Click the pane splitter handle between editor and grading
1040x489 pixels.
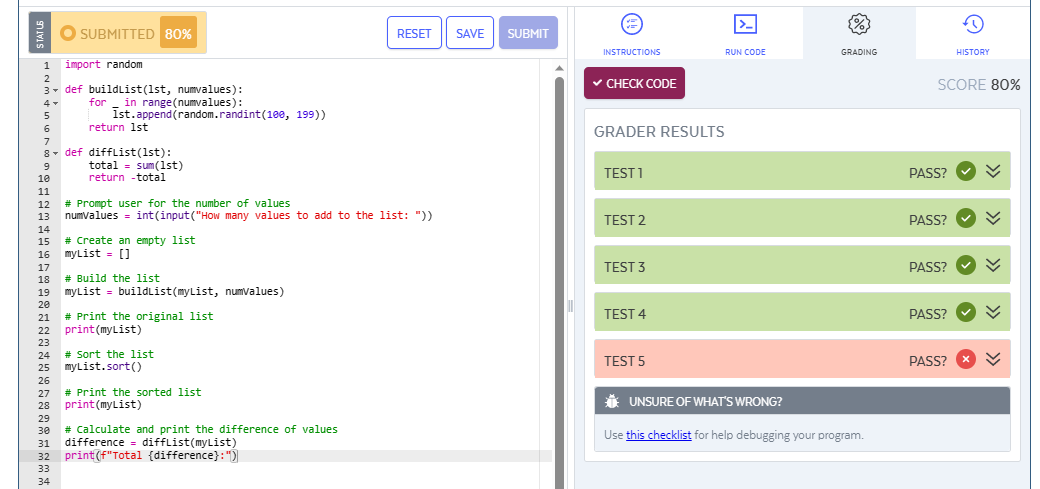pos(570,306)
